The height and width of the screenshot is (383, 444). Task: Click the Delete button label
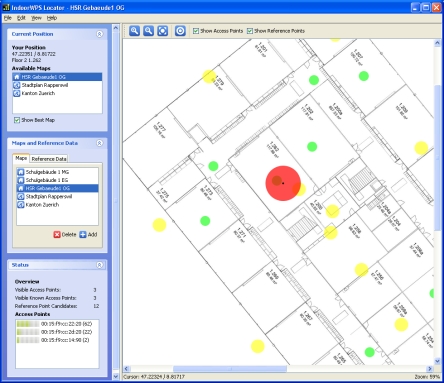click(69, 235)
